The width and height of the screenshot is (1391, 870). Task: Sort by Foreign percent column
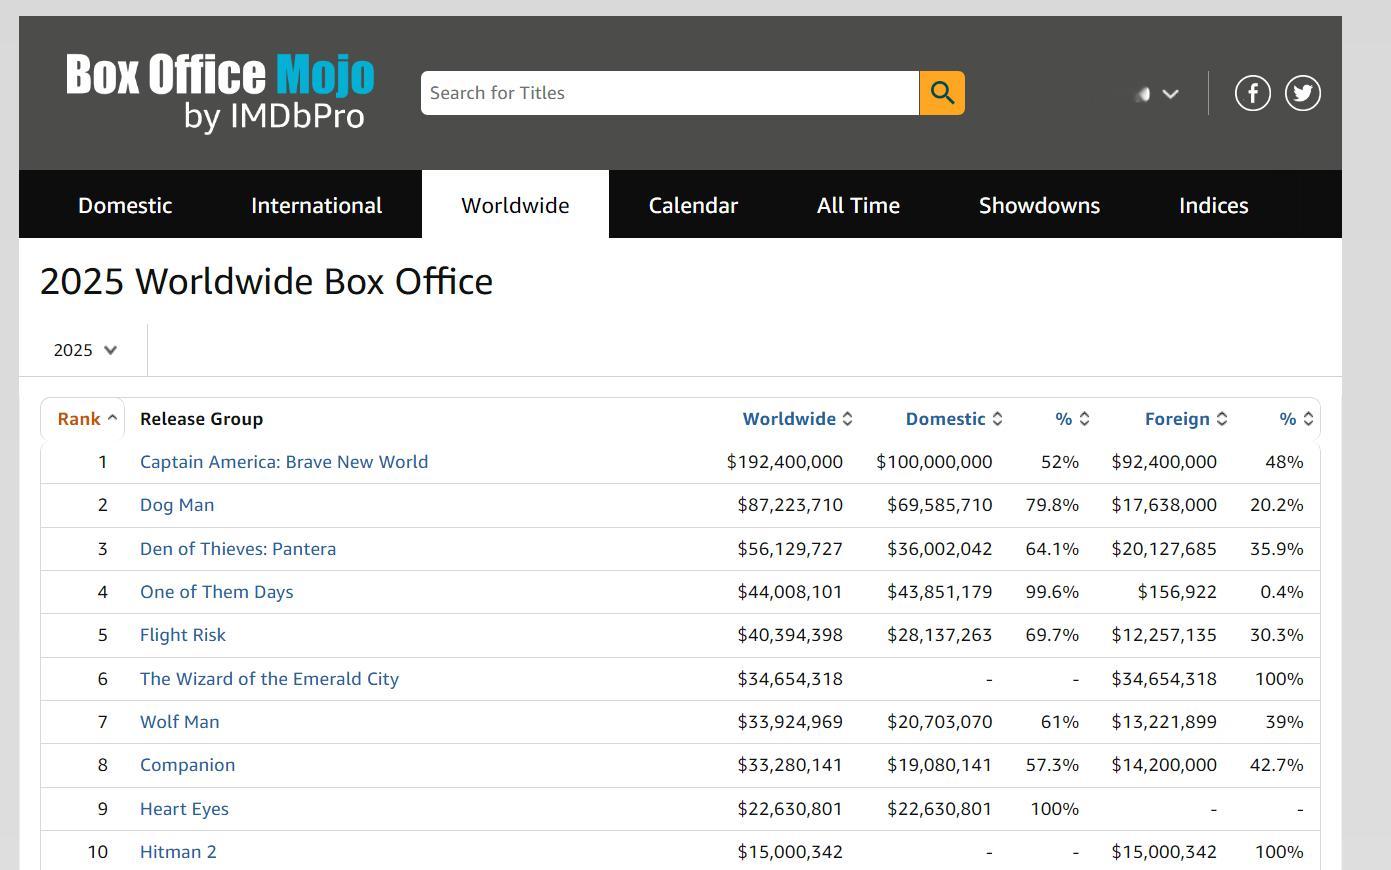point(1296,419)
